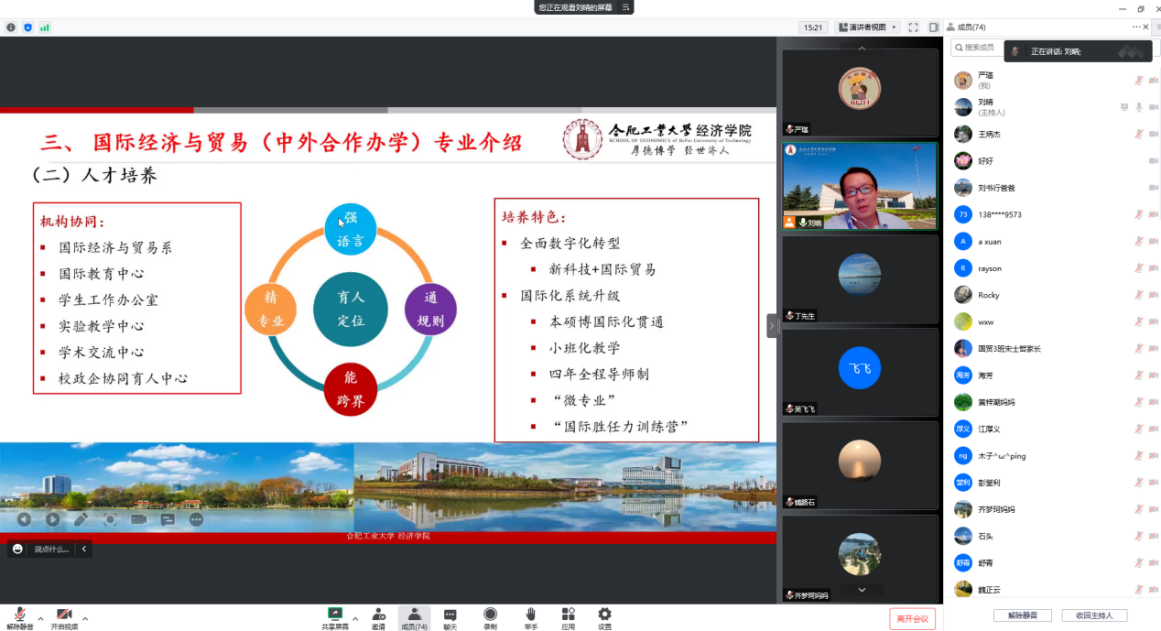Expand microphone options arrow beside 解除静音
The image size is (1161, 631).
click(x=41, y=618)
